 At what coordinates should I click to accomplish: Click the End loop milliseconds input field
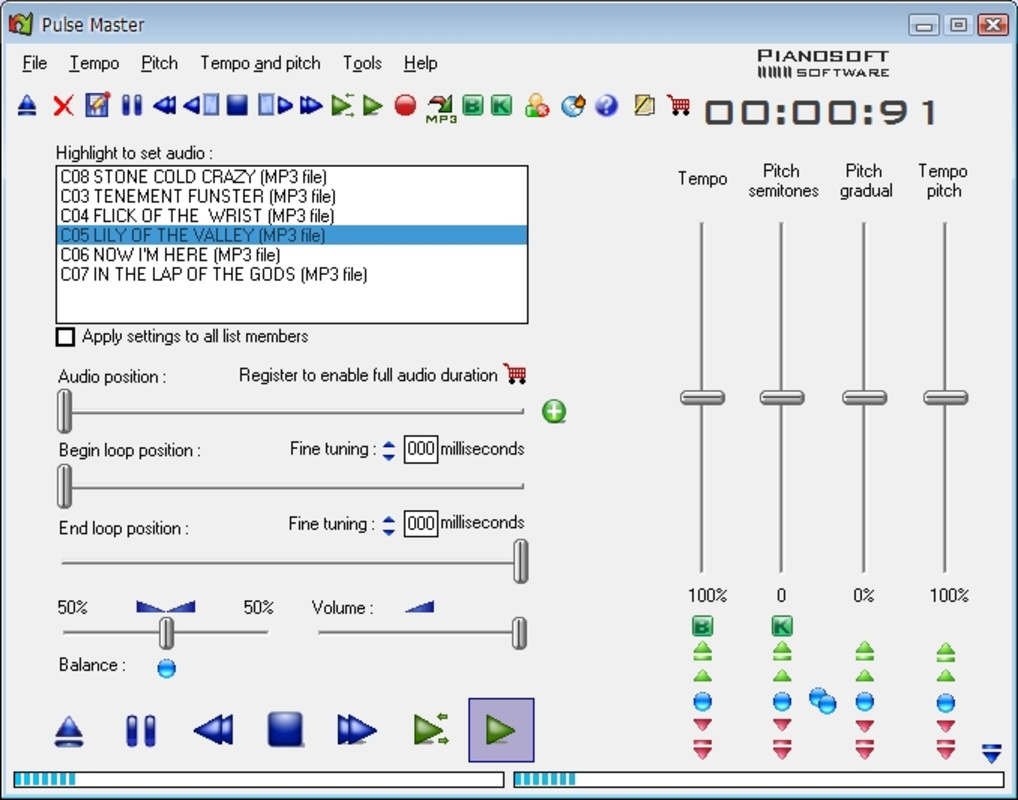(421, 523)
